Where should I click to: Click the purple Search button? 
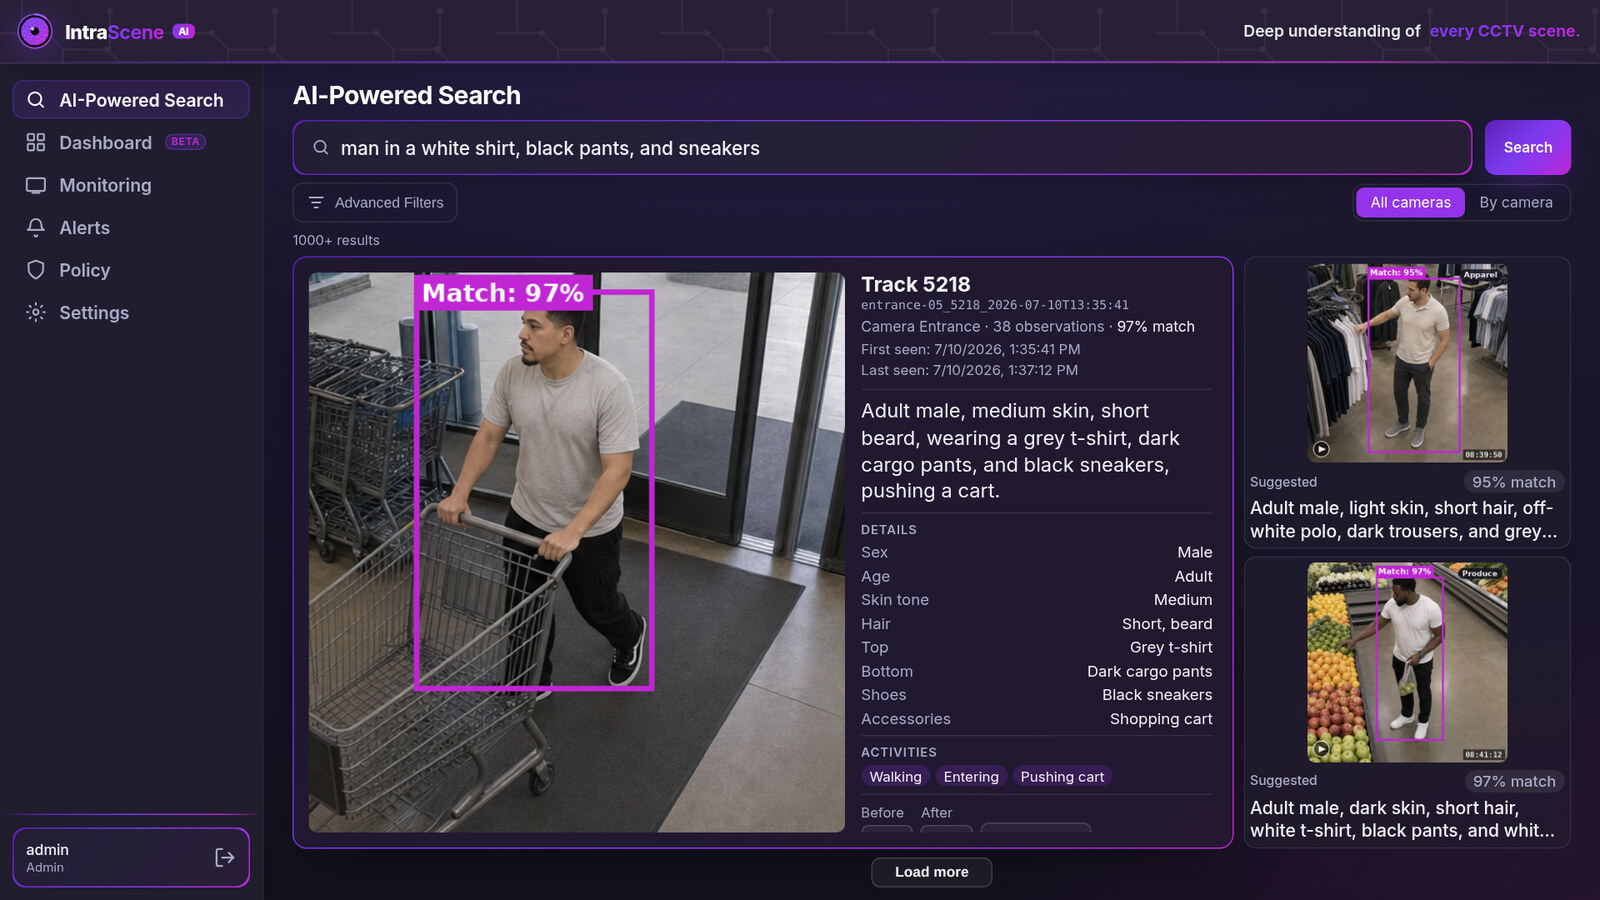click(1527, 147)
